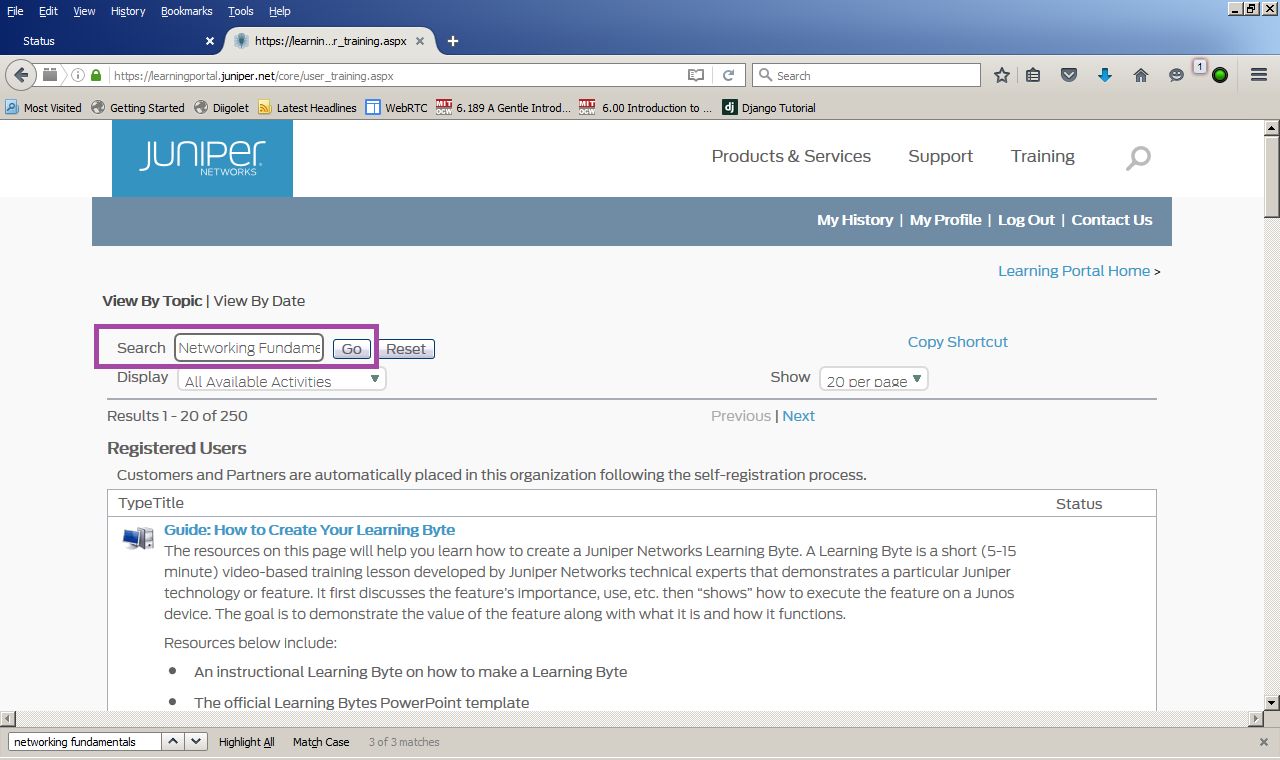Open the Bookmarks menu in menu bar
Screen dimensions: 1280x760
[x=186, y=11]
